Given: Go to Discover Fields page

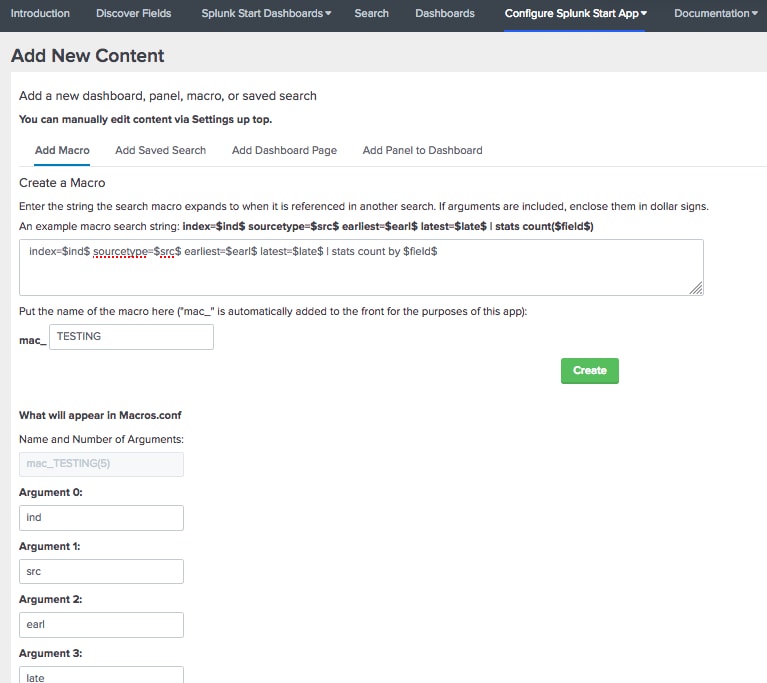Looking at the screenshot, I should point(134,13).
